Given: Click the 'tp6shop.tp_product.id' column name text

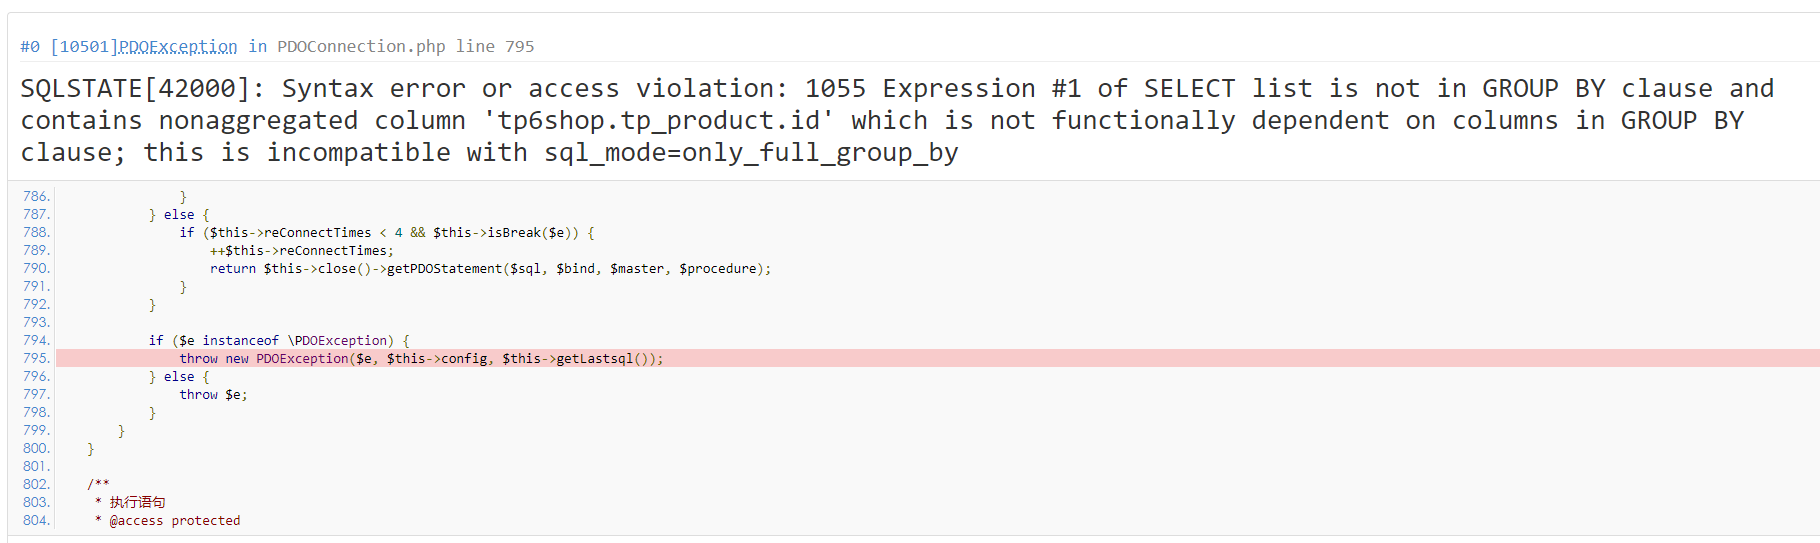Looking at the screenshot, I should pos(659,121).
